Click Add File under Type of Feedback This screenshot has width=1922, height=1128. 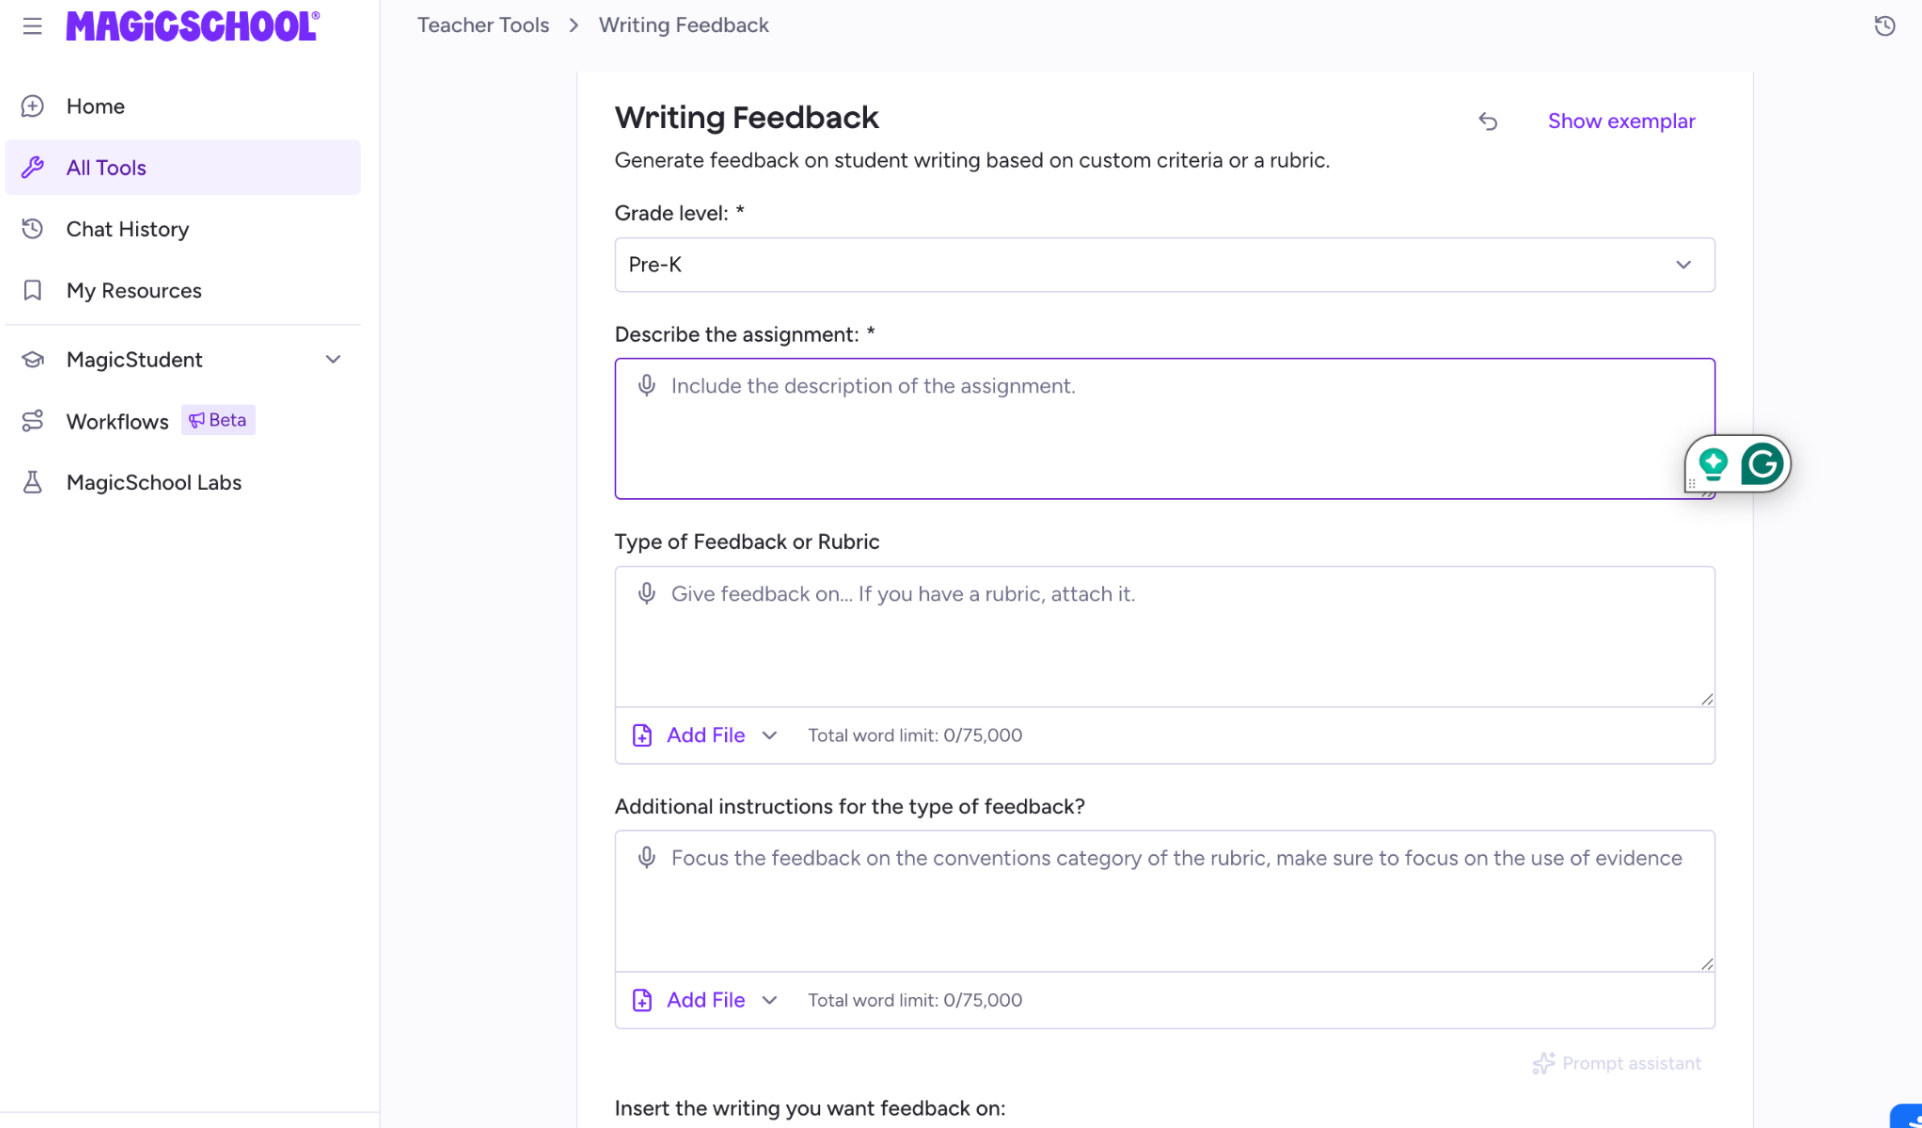click(705, 735)
